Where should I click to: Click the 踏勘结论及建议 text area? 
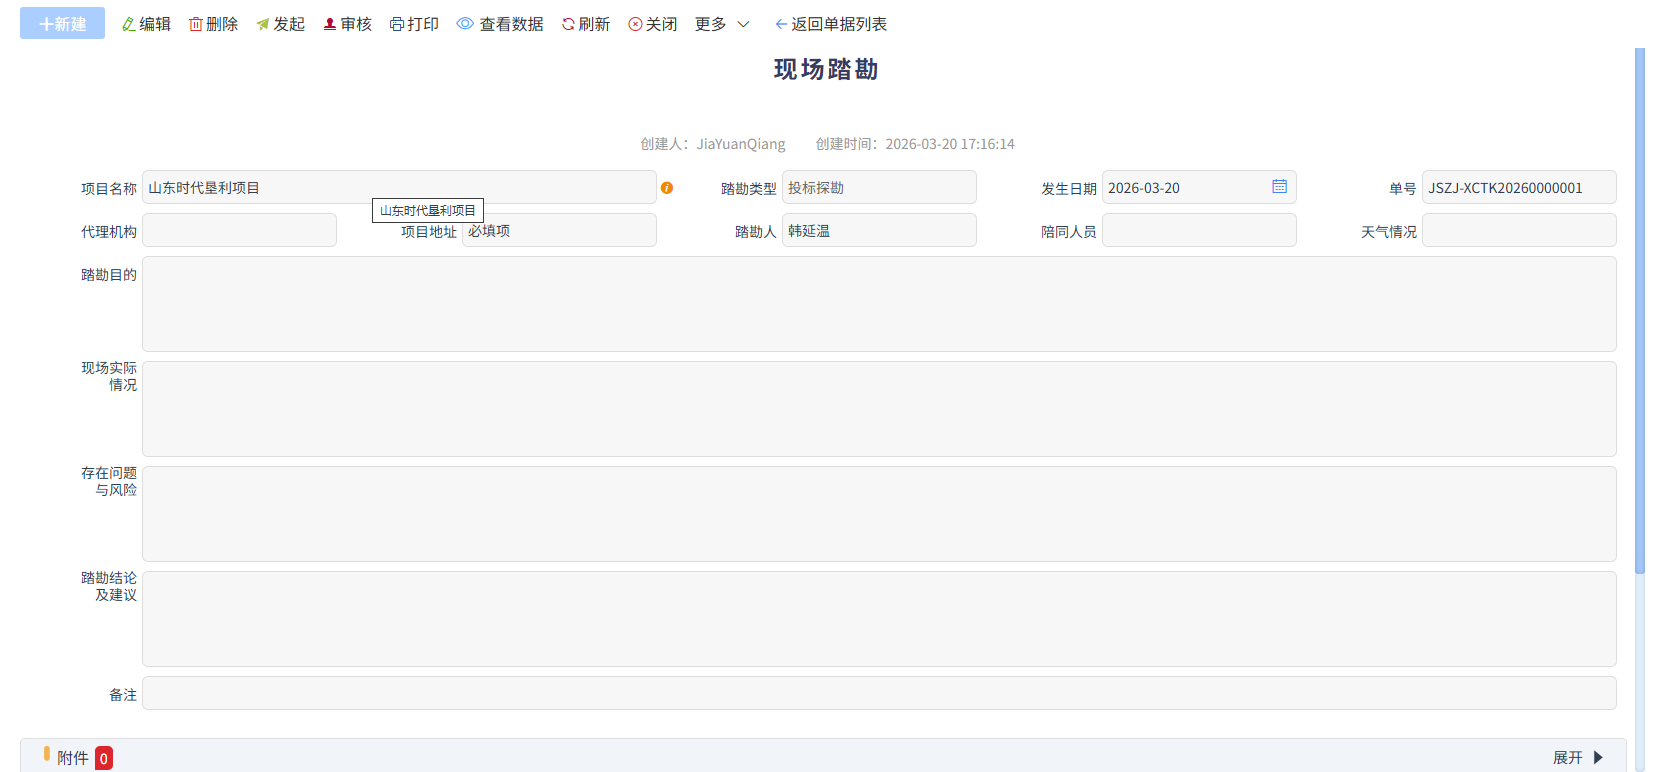879,619
